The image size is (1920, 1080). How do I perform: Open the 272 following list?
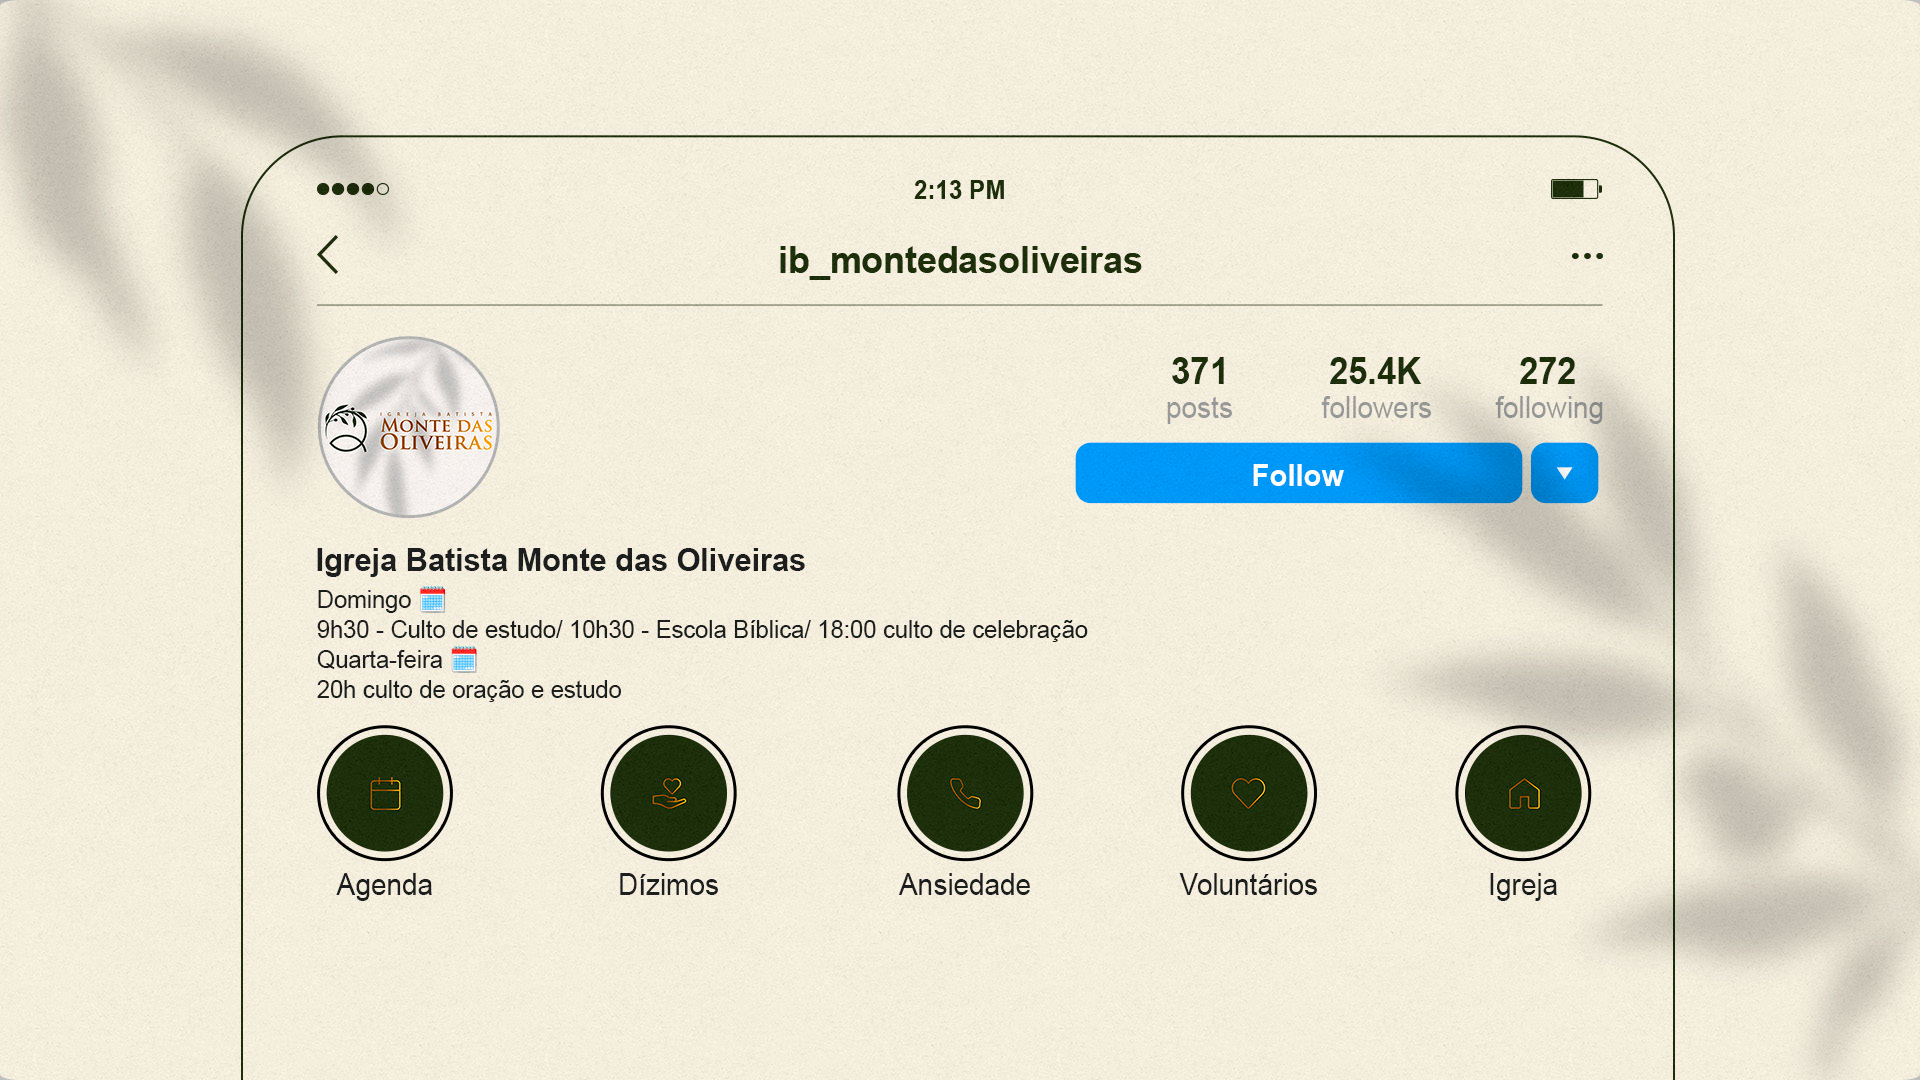(1548, 388)
